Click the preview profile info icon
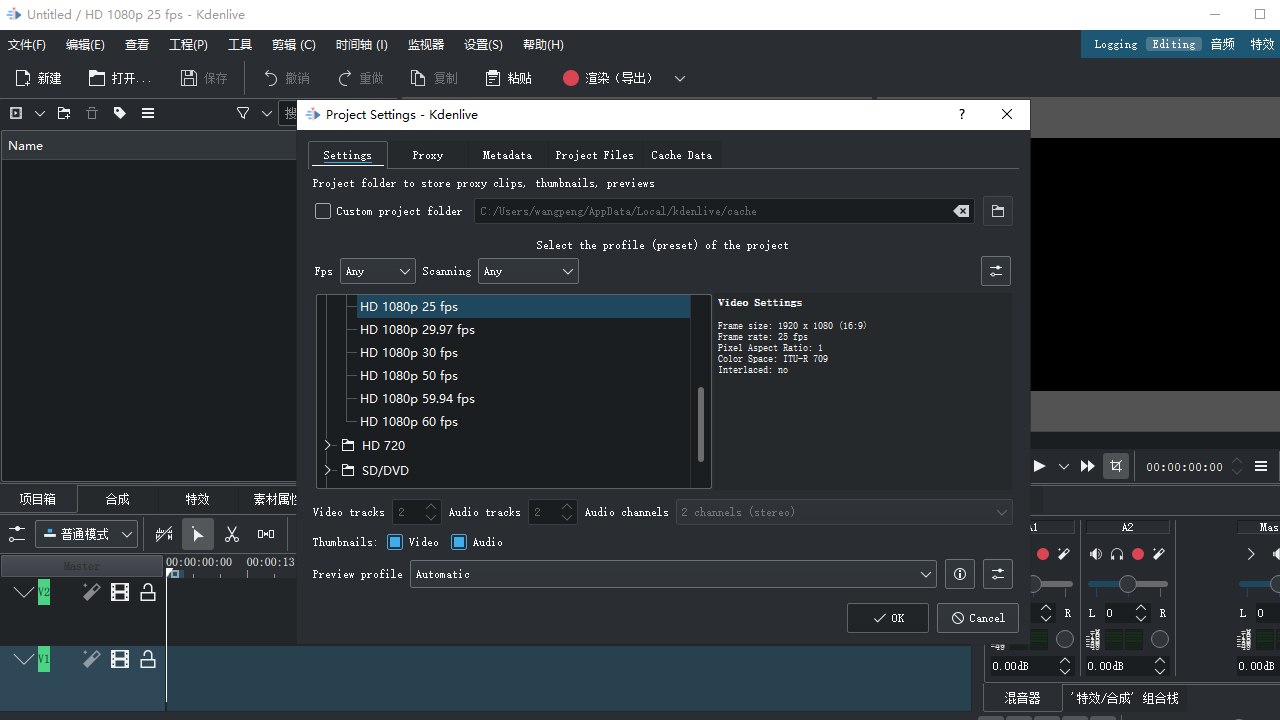Screen dimensions: 1280x720 960,574
